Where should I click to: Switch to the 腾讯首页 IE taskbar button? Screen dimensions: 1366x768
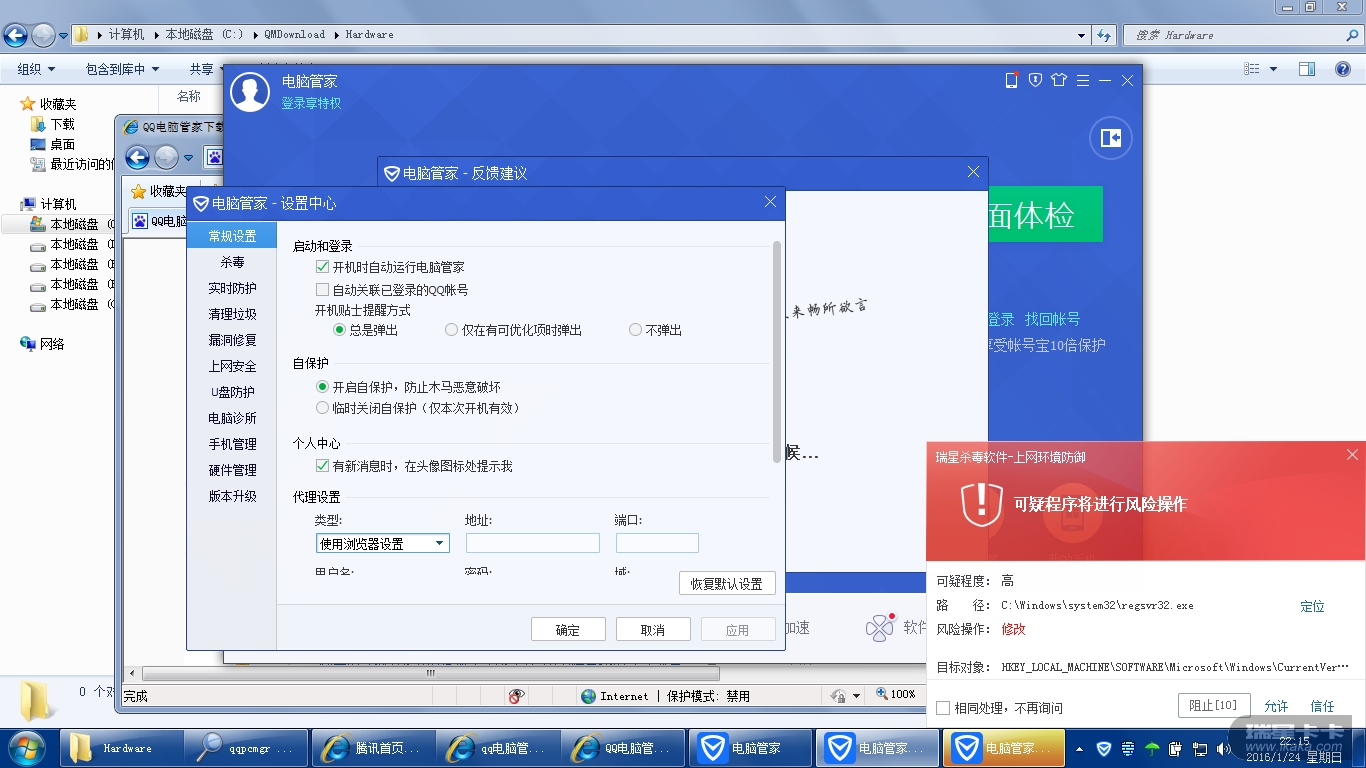pyautogui.click(x=372, y=748)
